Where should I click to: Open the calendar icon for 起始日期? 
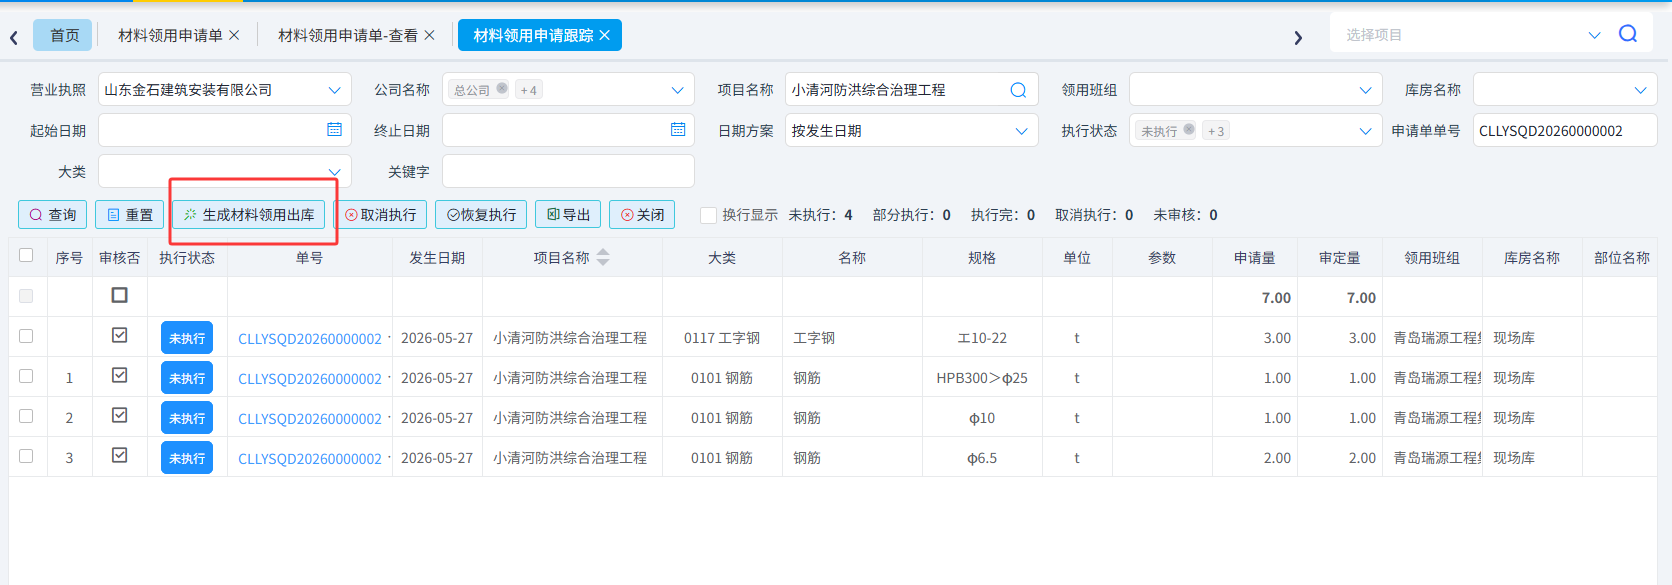(334, 130)
